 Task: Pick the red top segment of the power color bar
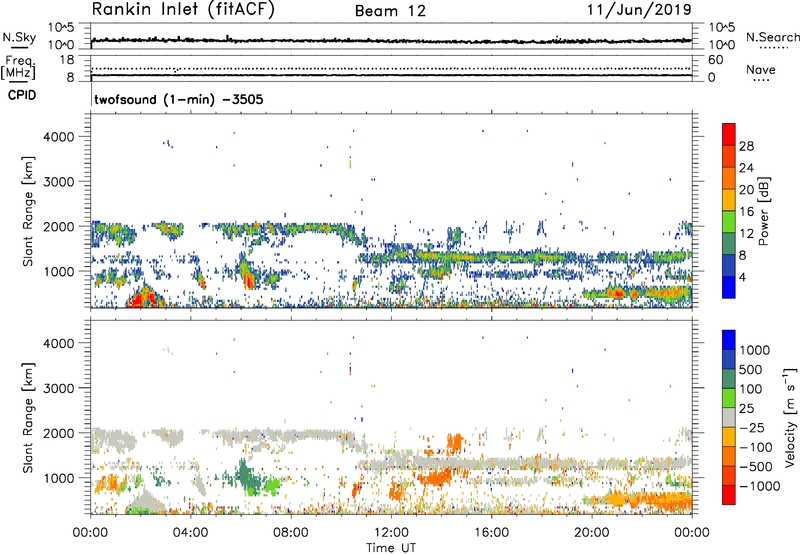click(x=729, y=134)
